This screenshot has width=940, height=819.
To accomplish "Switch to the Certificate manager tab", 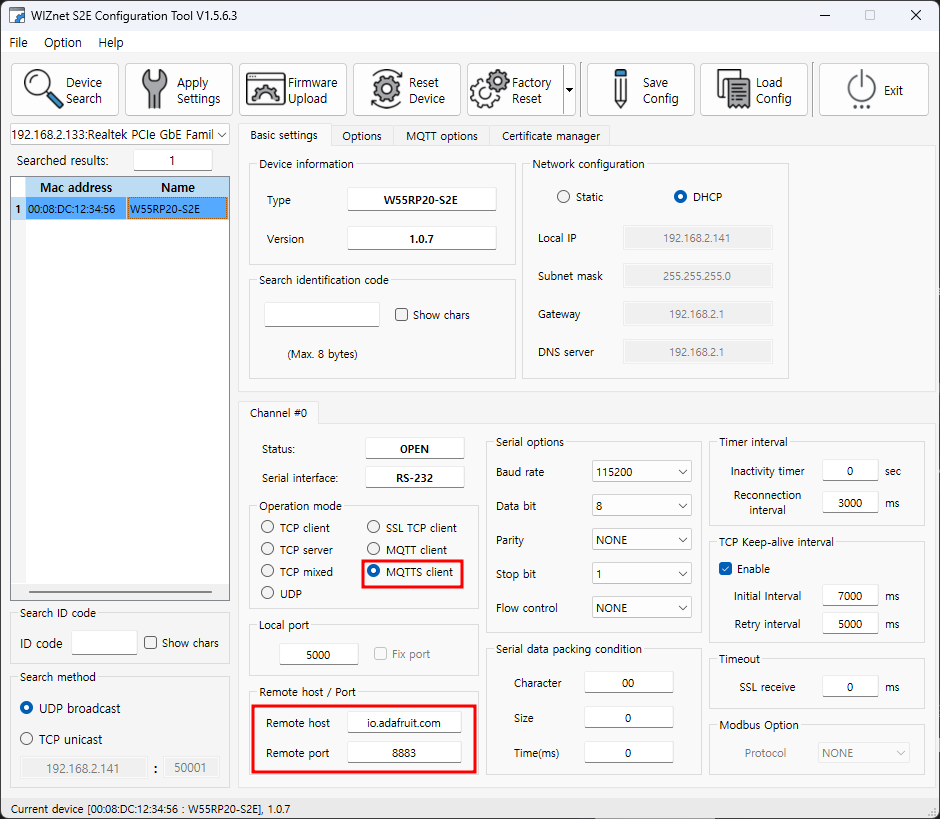I will [550, 136].
